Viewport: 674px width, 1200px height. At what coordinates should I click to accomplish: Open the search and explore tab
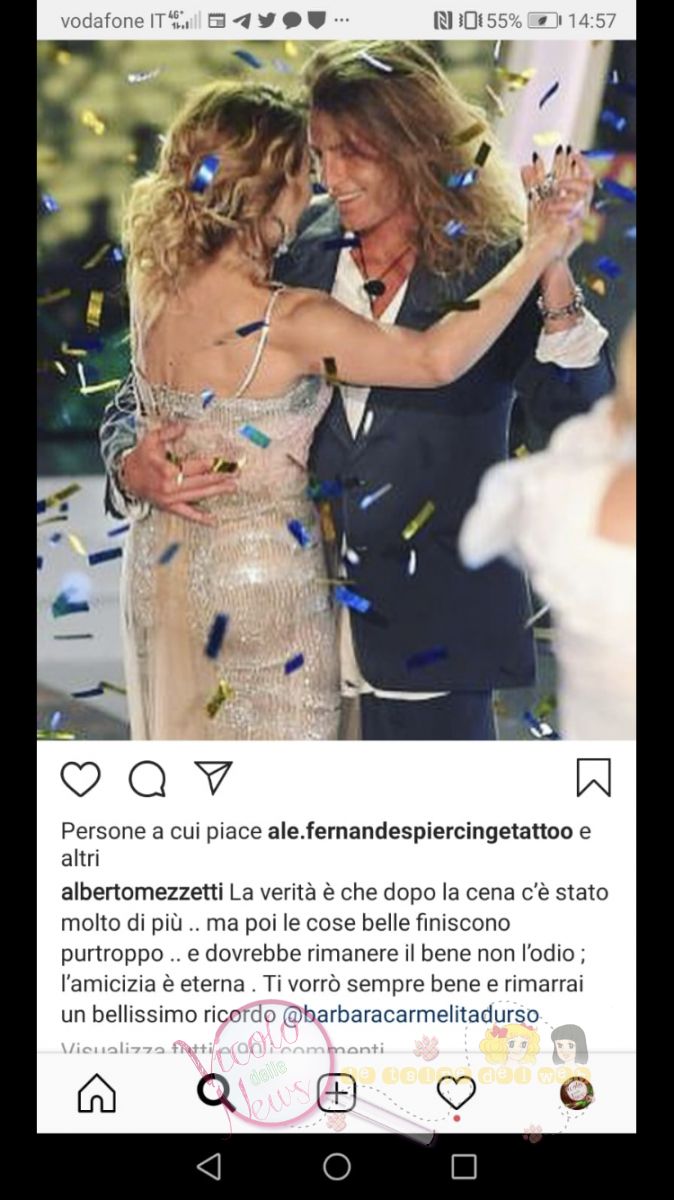pyautogui.click(x=215, y=1093)
